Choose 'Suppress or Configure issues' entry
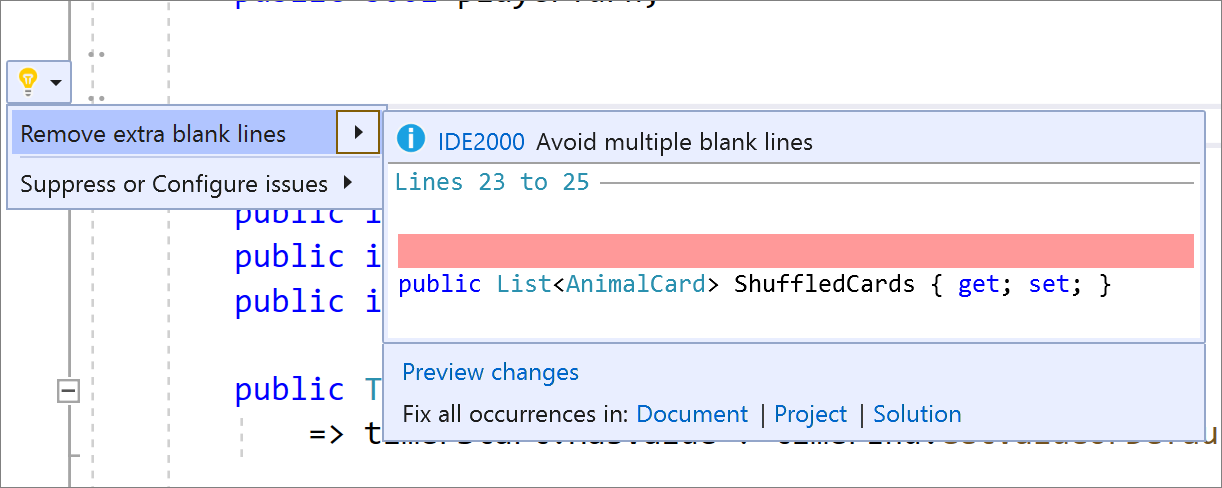The height and width of the screenshot is (488, 1222). pyautogui.click(x=174, y=184)
